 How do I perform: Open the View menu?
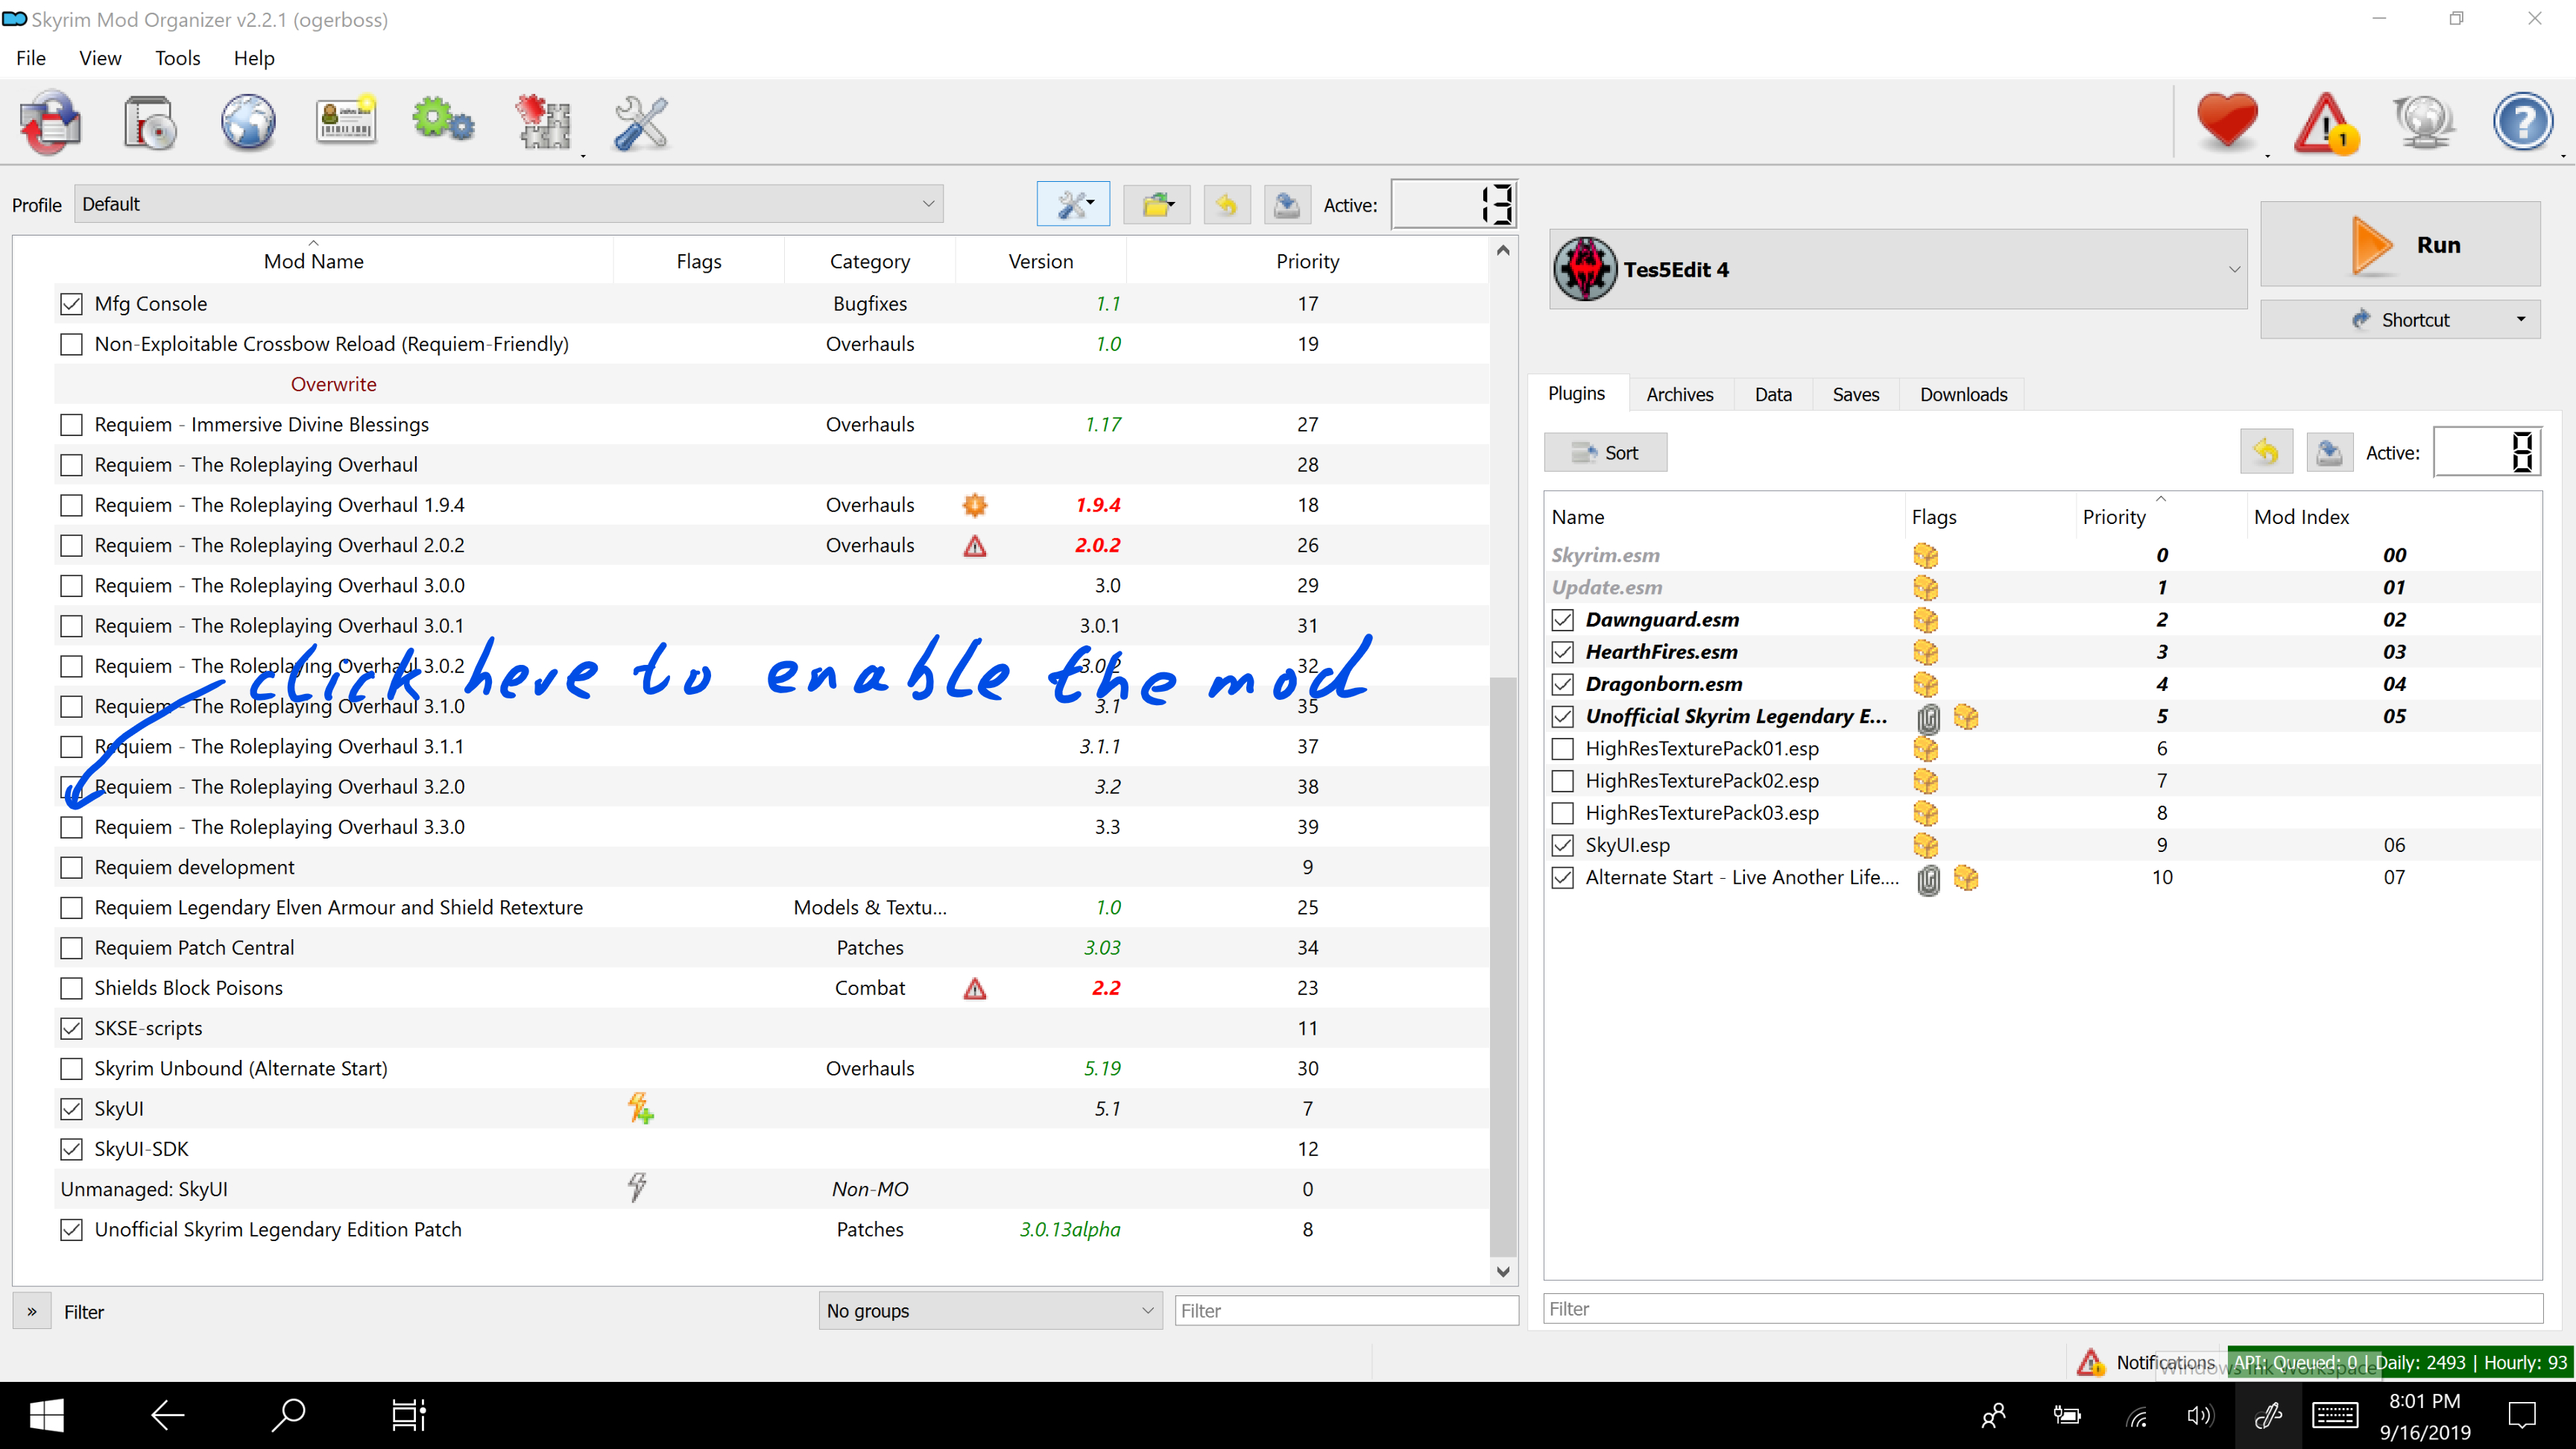100,58
